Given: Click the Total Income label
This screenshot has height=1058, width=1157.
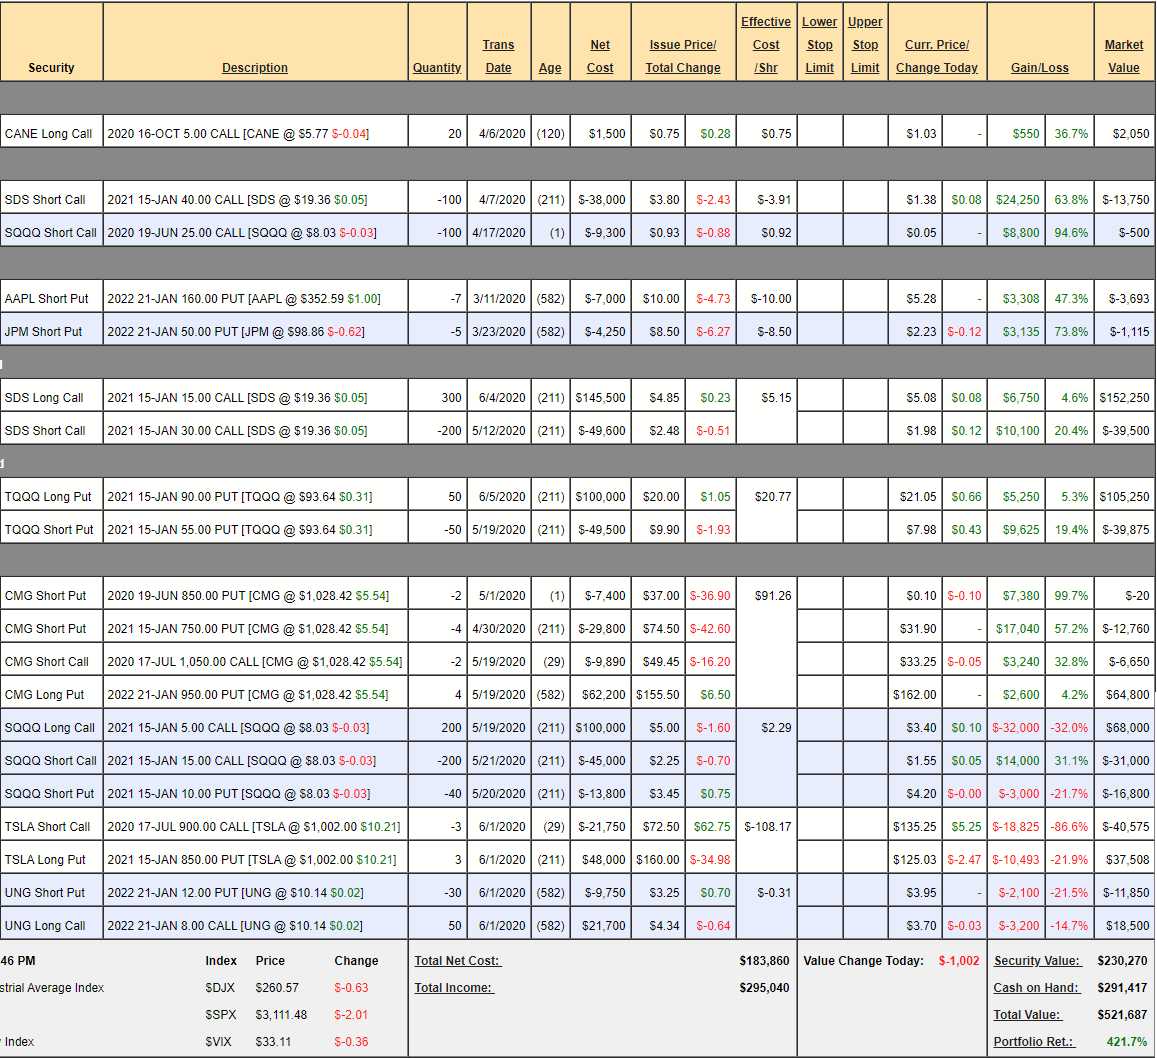Looking at the screenshot, I should tap(454, 988).
